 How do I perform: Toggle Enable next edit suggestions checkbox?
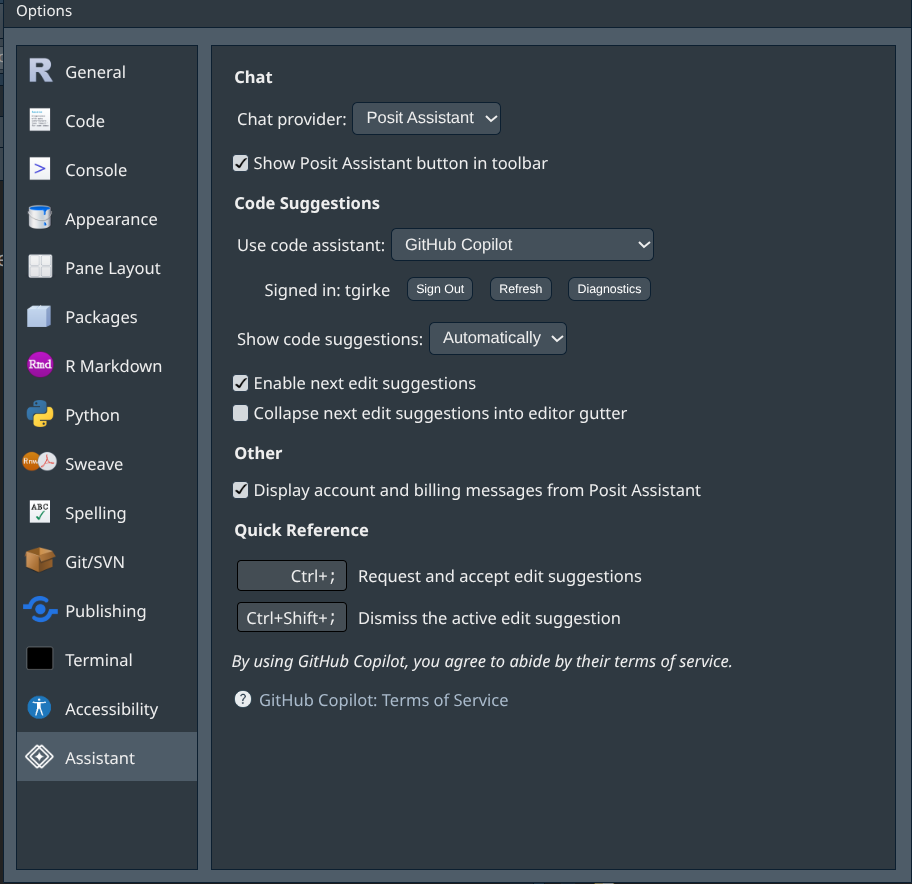coord(240,383)
